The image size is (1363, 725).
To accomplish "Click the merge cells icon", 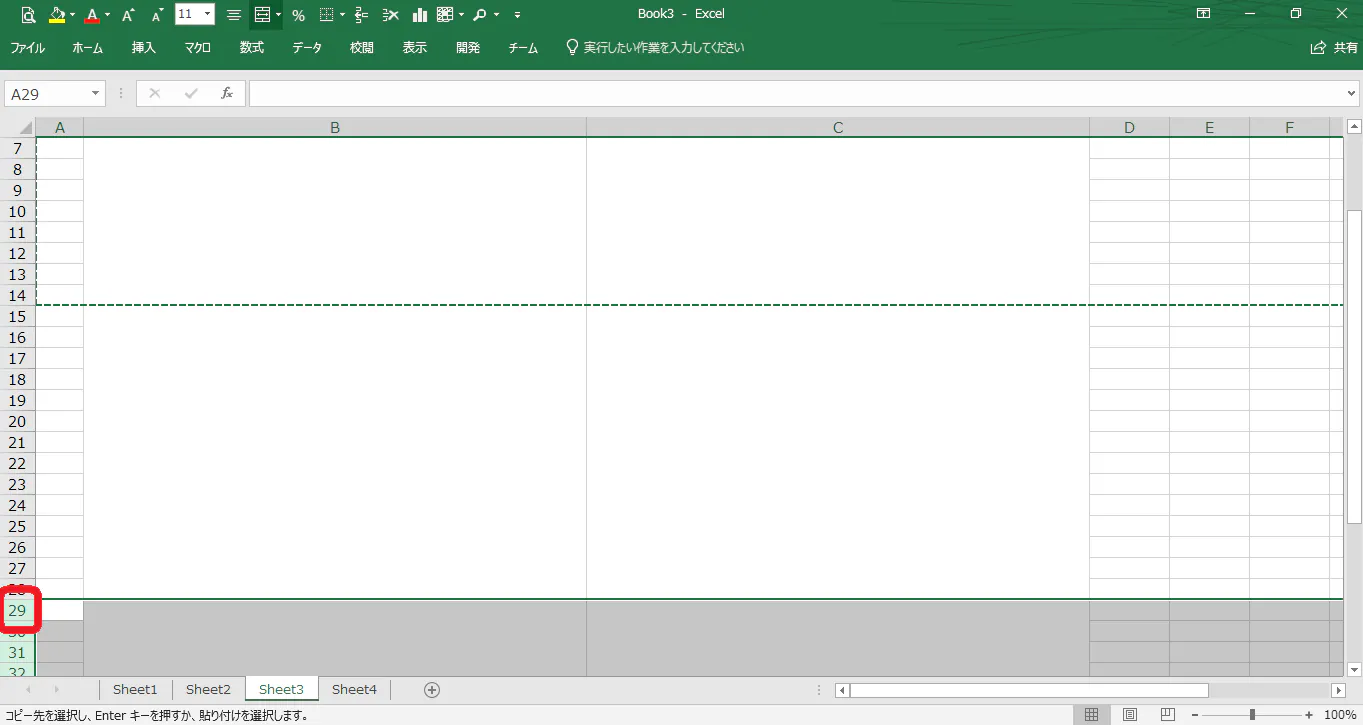I will 262,15.
